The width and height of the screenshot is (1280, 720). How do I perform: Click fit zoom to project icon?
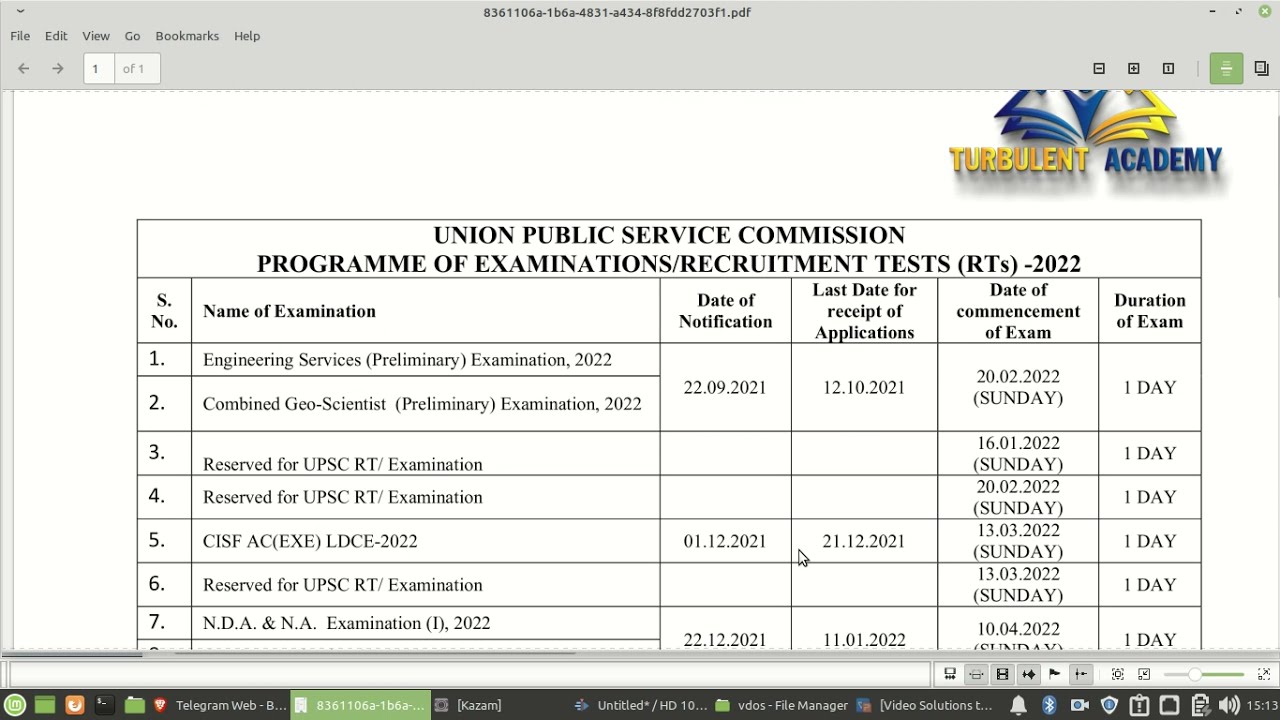[1118, 674]
